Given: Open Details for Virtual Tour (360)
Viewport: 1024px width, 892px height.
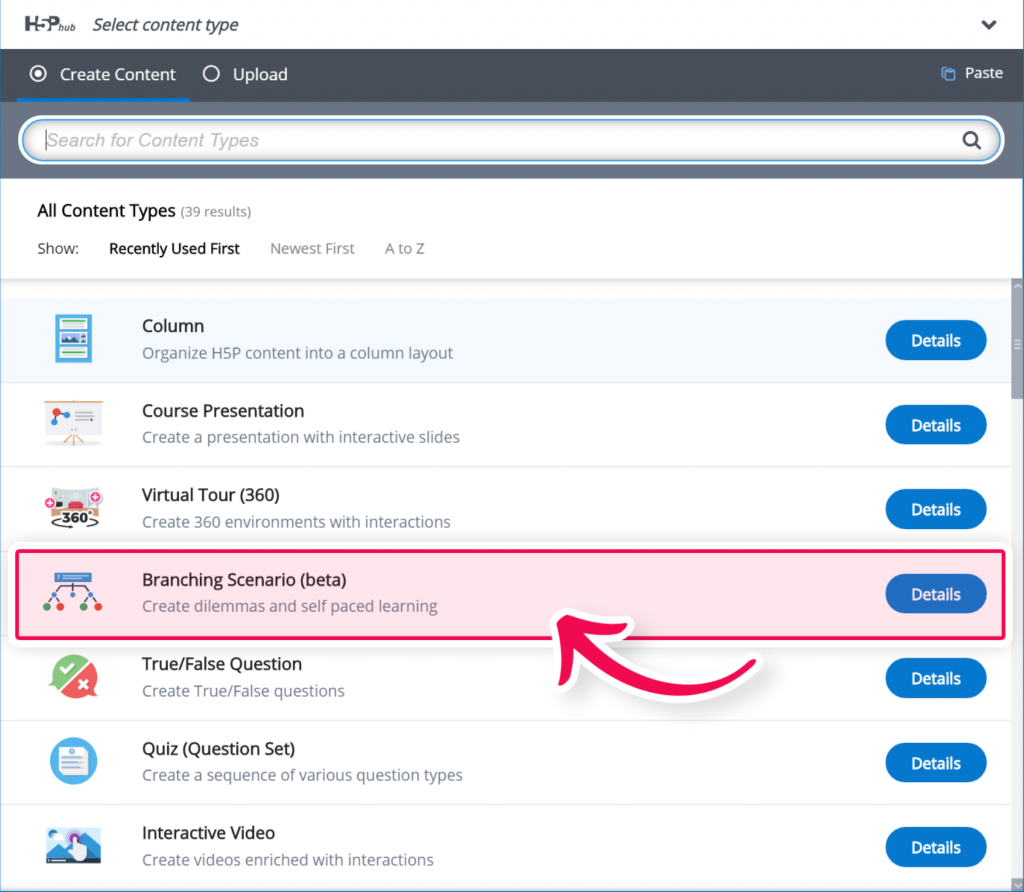Looking at the screenshot, I should pos(935,509).
